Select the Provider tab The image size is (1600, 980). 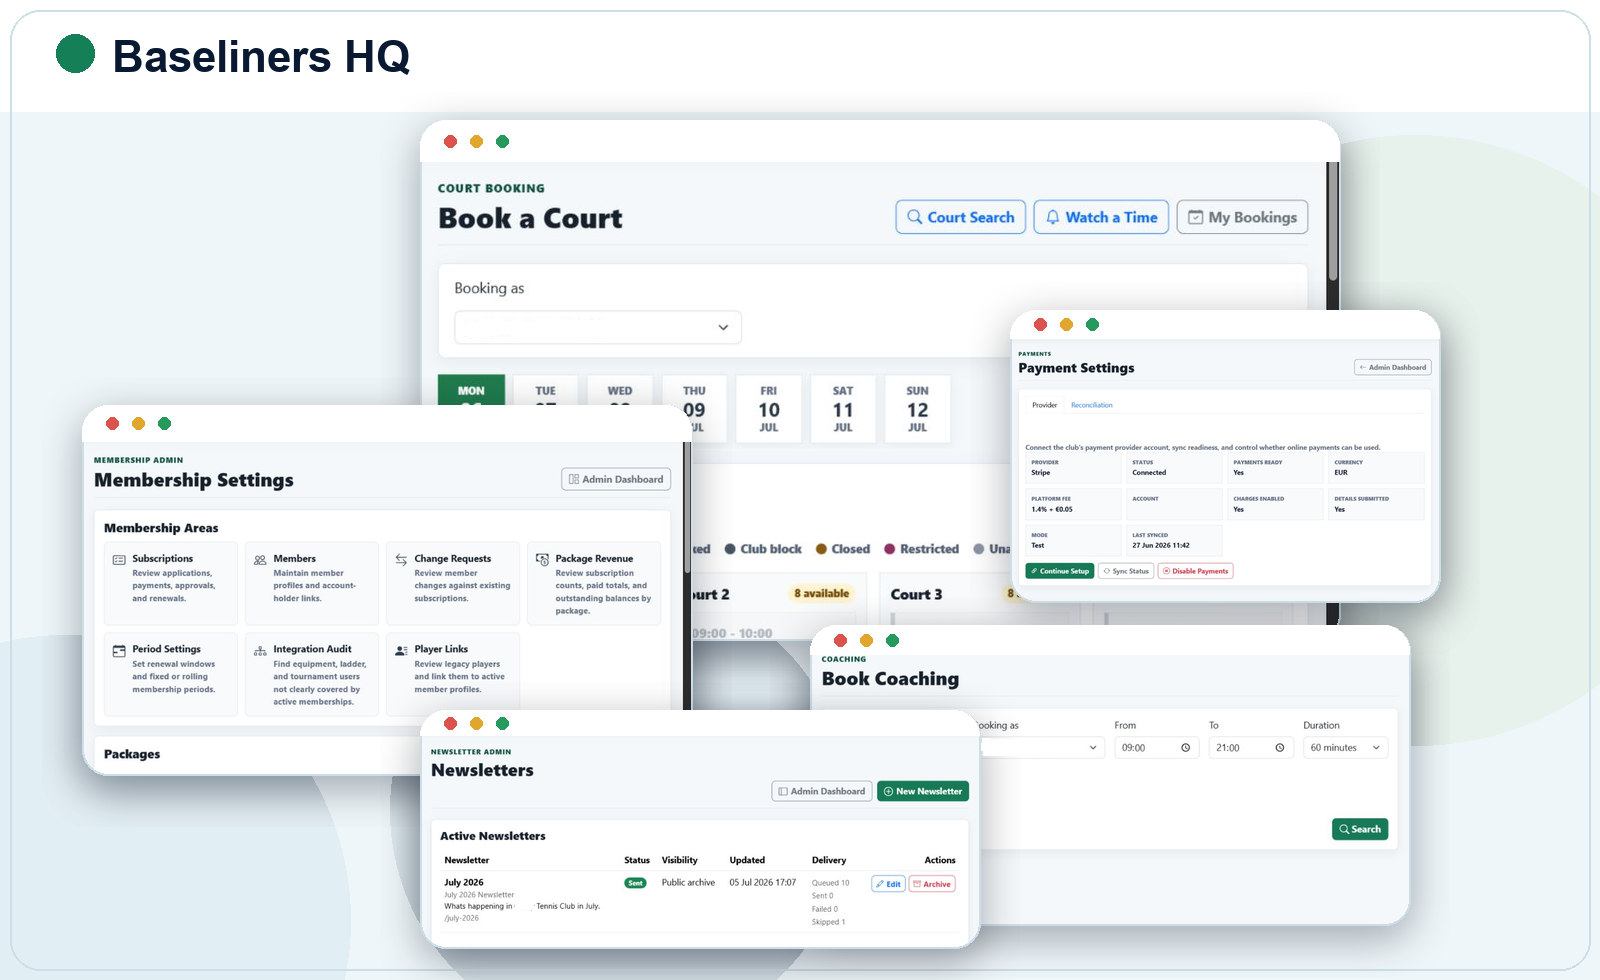tap(1044, 405)
